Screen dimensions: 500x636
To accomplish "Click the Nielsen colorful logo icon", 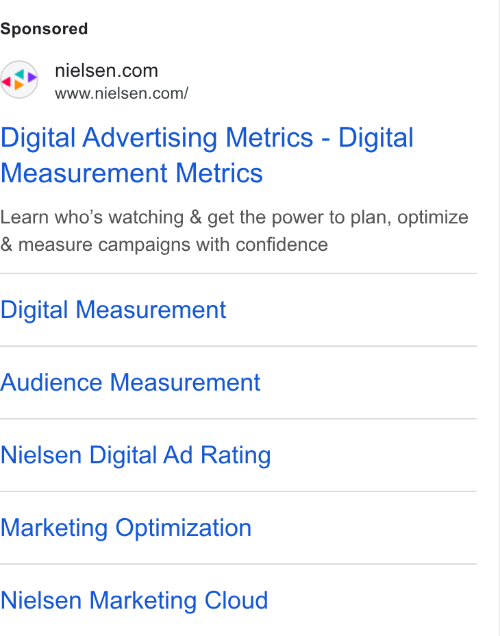I will (x=19, y=80).
